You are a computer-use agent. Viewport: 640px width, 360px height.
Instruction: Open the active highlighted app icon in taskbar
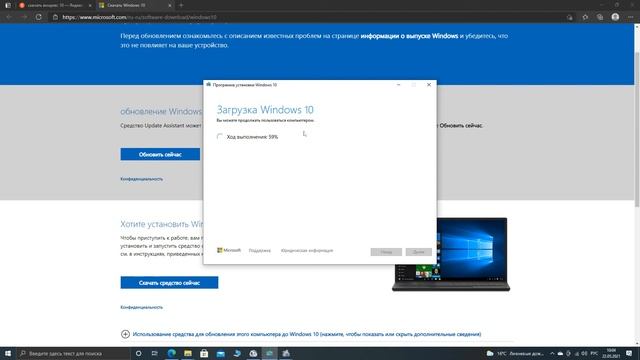tap(269, 353)
